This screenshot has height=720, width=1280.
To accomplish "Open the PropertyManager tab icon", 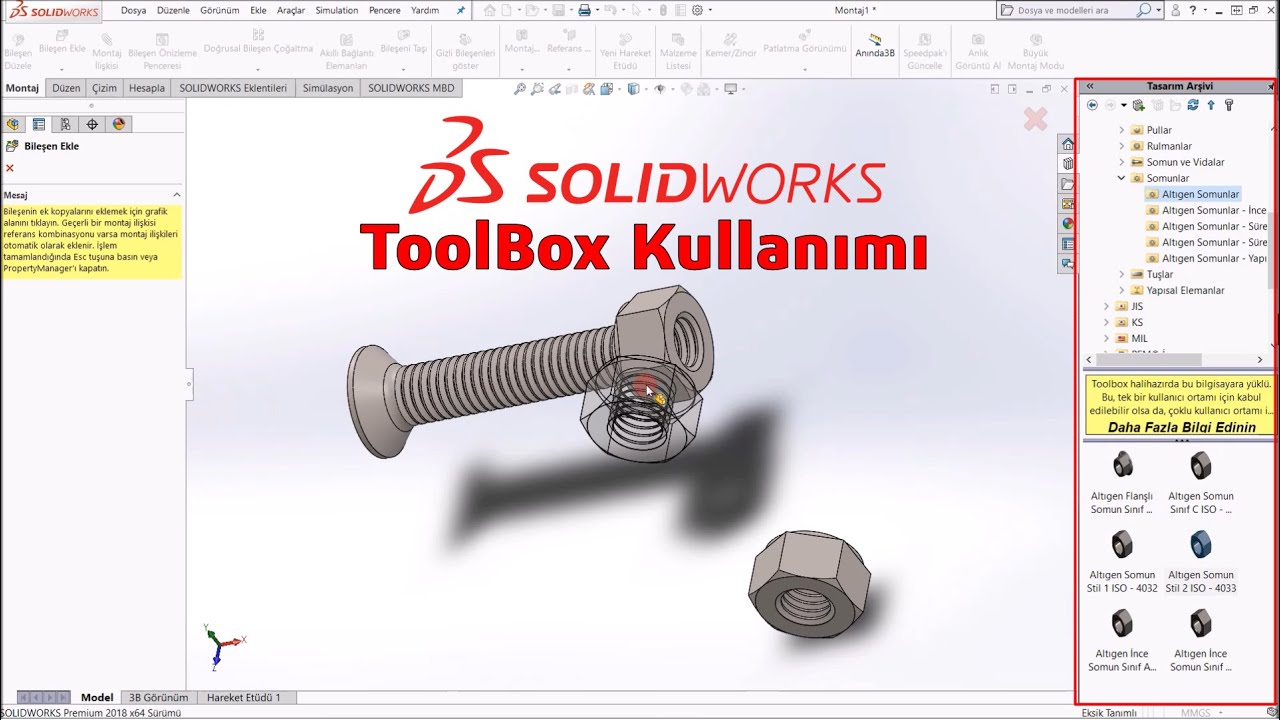I will [39, 124].
